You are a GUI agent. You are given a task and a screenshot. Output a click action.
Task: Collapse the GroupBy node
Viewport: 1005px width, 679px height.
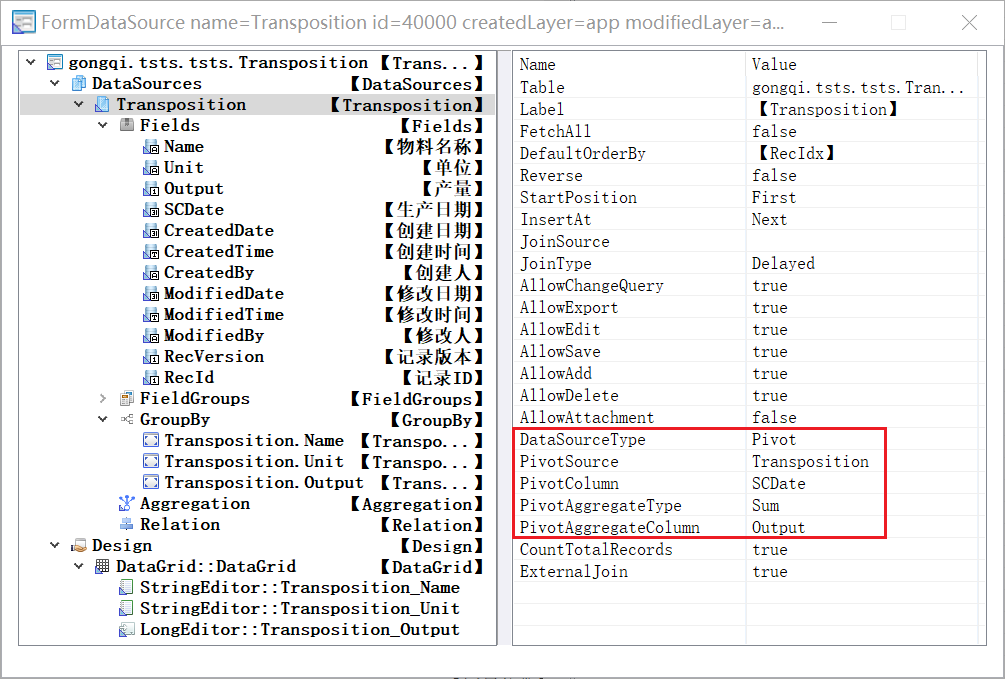tap(103, 420)
